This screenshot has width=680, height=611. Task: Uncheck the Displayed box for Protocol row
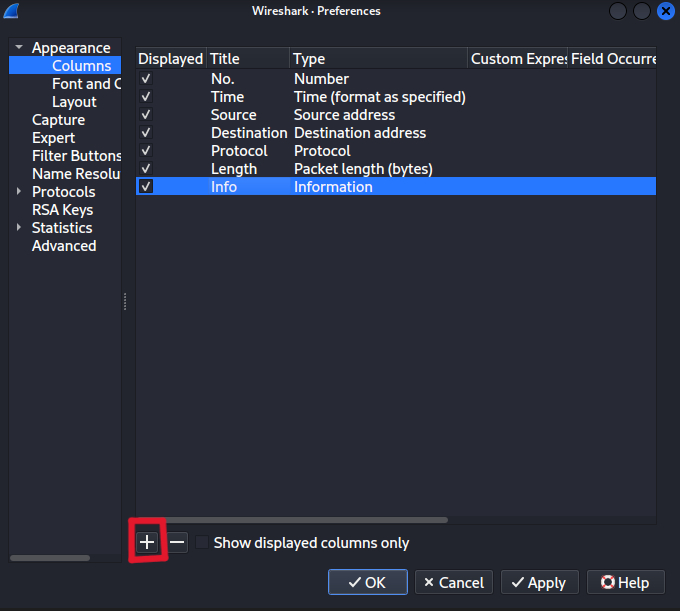click(x=146, y=151)
